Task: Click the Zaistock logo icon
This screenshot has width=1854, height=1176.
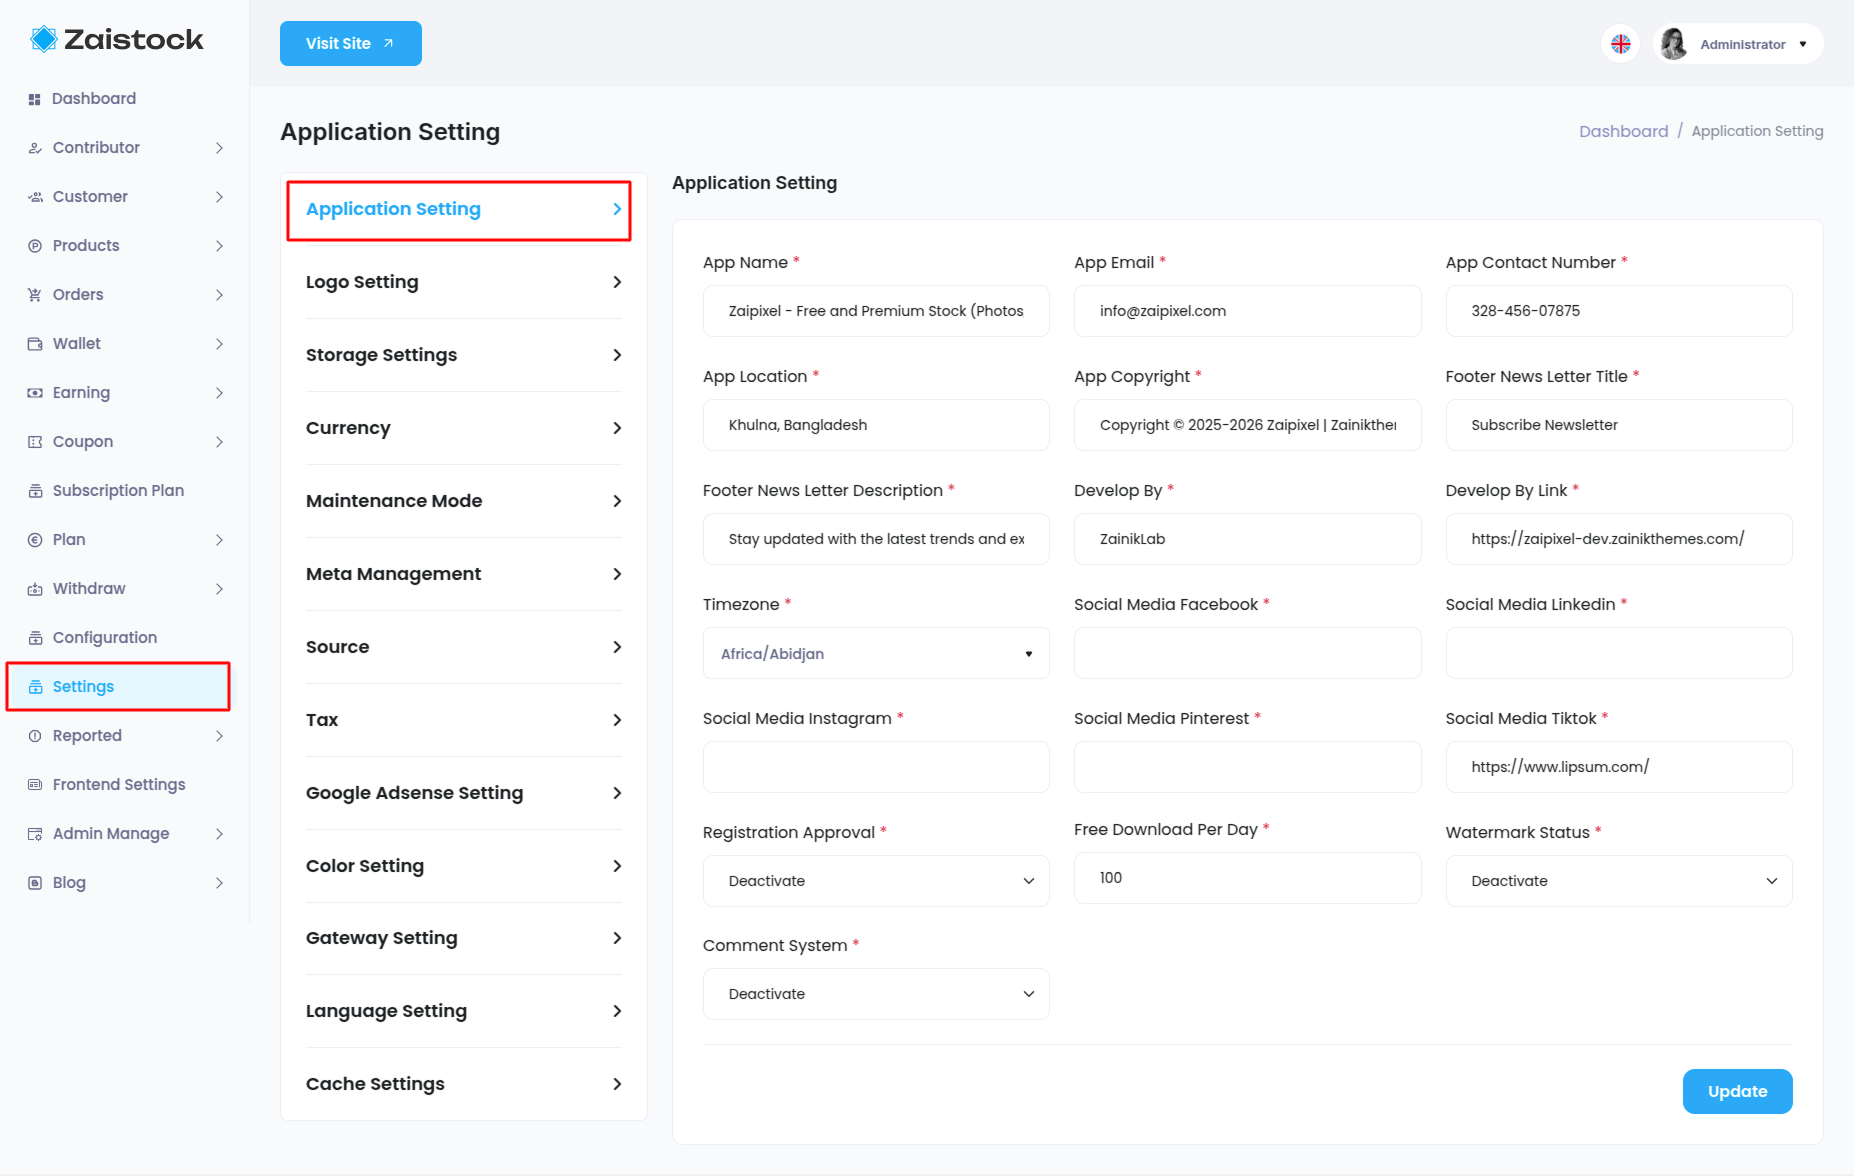Action: [x=43, y=39]
